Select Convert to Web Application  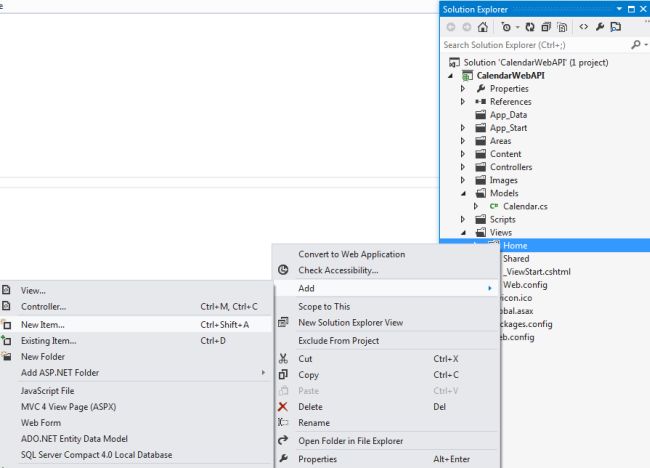[x=386, y=254]
